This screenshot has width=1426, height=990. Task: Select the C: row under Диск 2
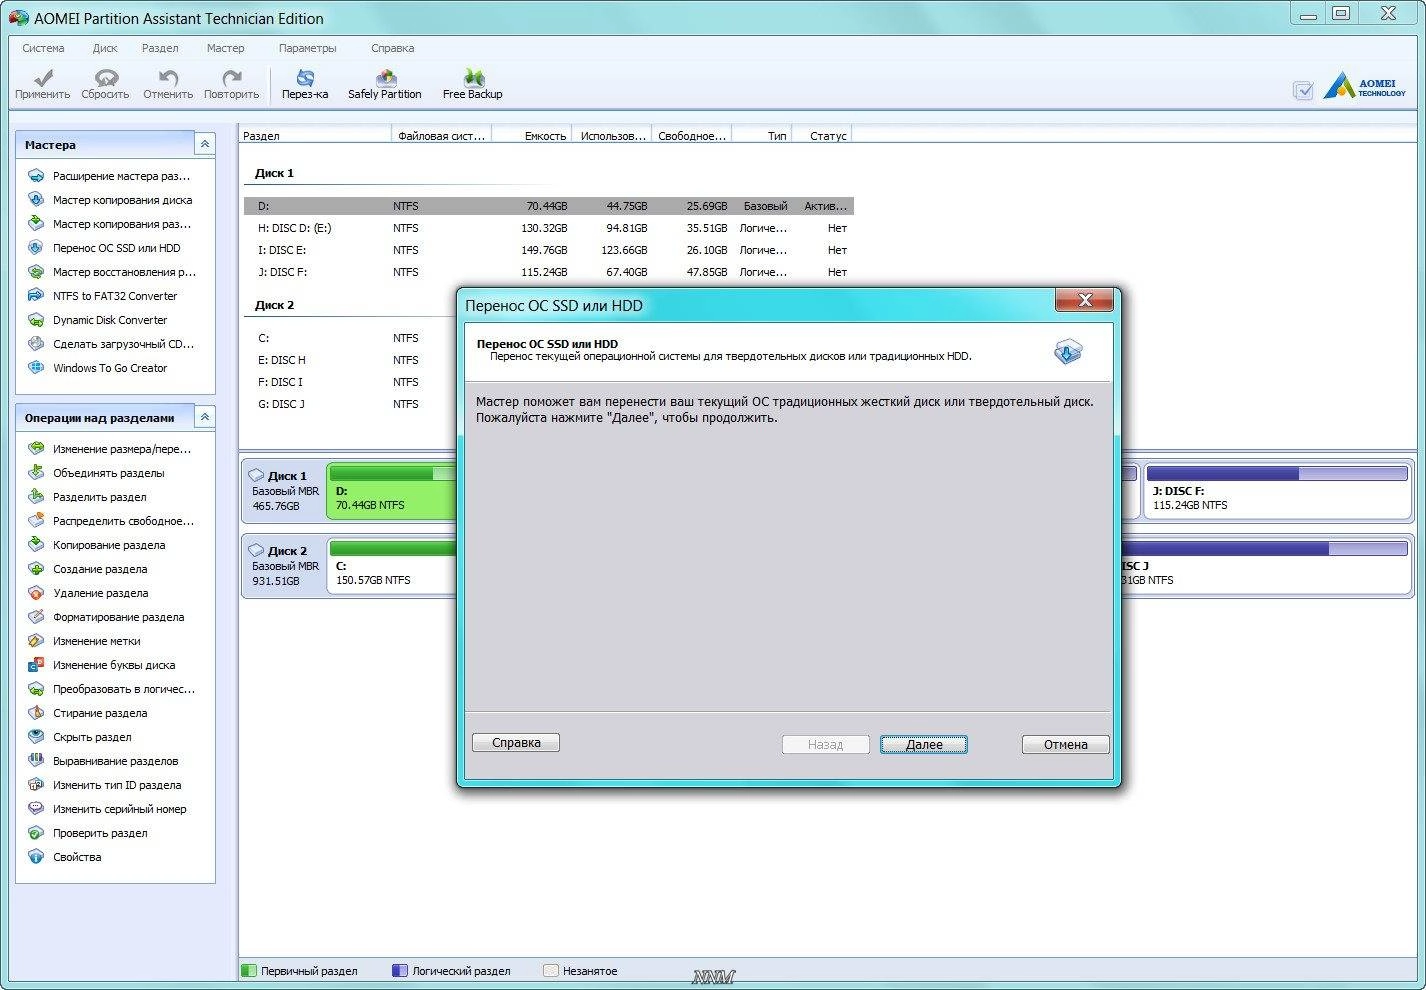350,338
